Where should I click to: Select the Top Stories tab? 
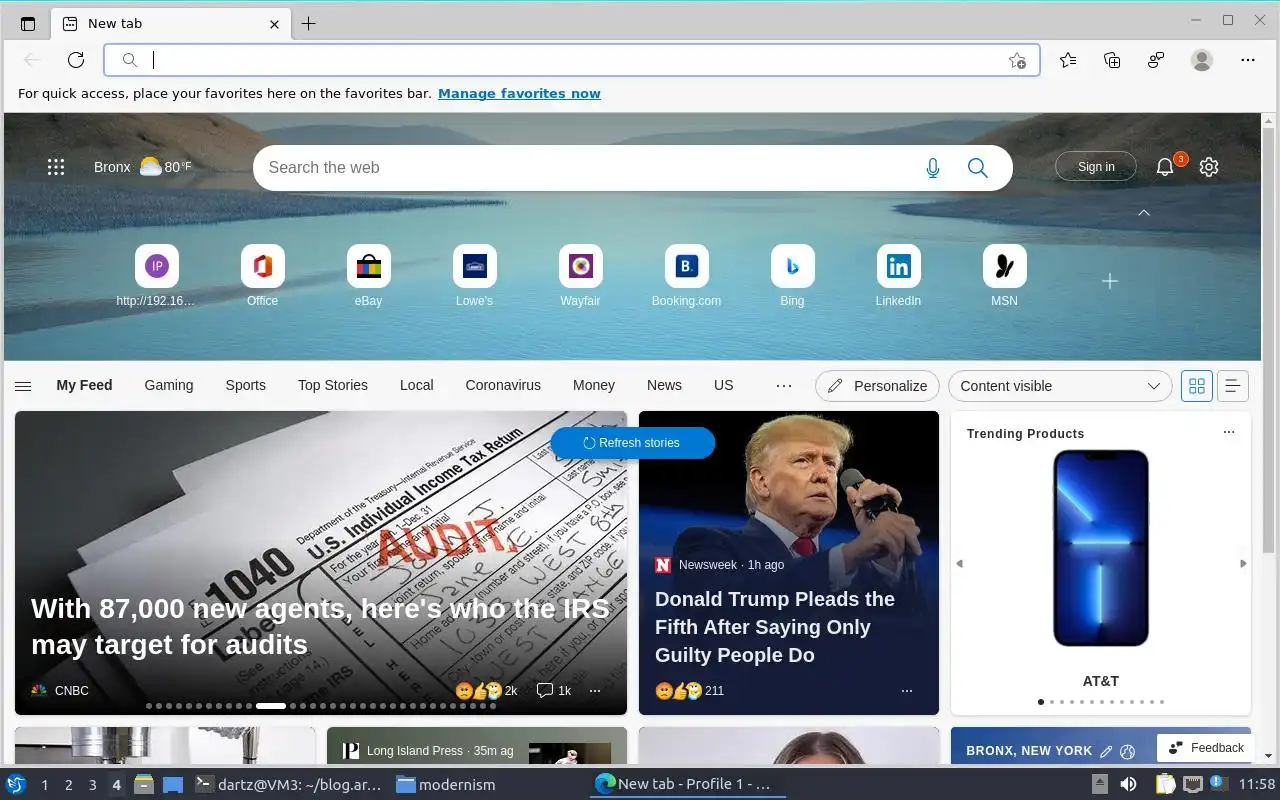(333, 385)
